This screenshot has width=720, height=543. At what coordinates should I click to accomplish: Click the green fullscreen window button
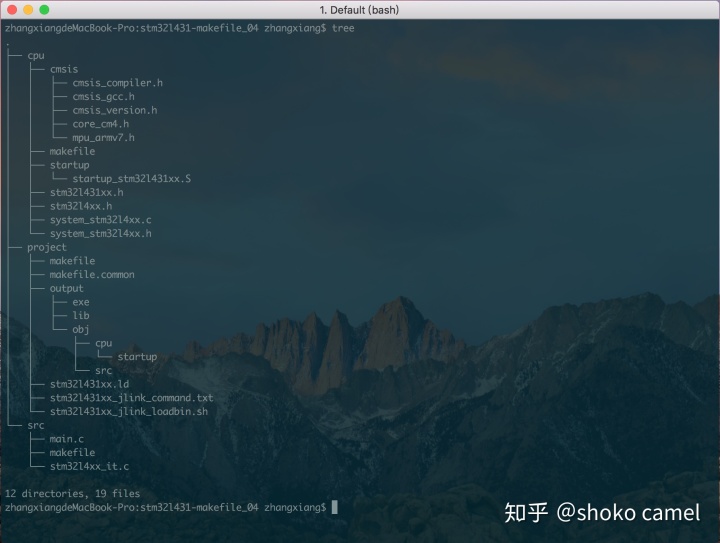click(x=44, y=10)
